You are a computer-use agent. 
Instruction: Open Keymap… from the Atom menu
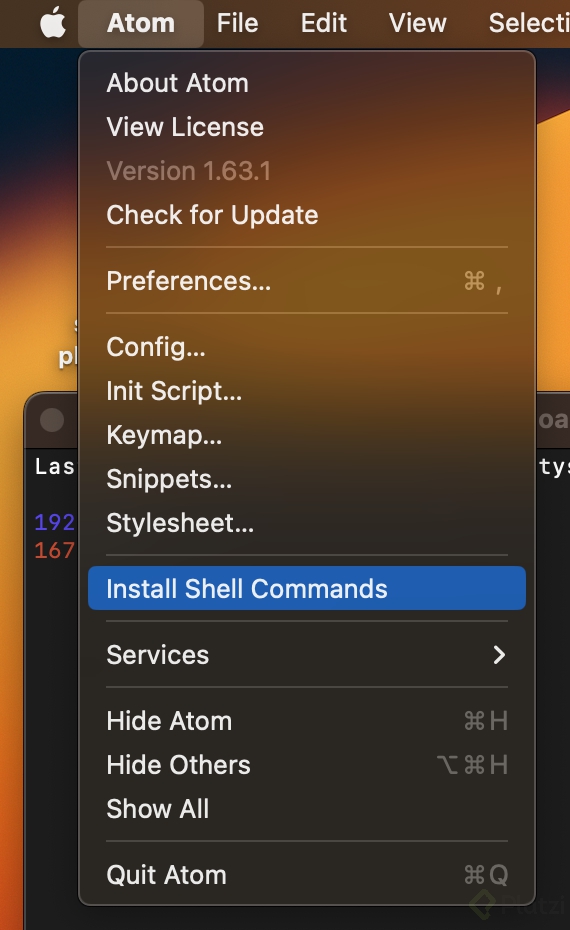(307, 435)
